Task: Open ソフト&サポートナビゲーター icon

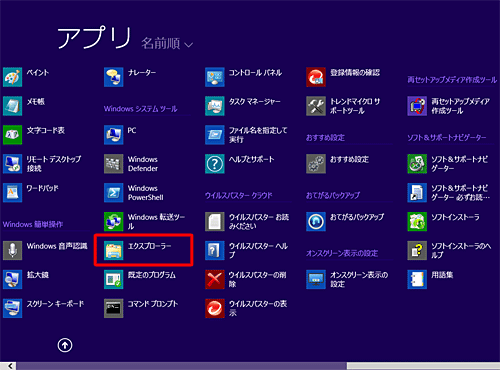Action: (417, 164)
